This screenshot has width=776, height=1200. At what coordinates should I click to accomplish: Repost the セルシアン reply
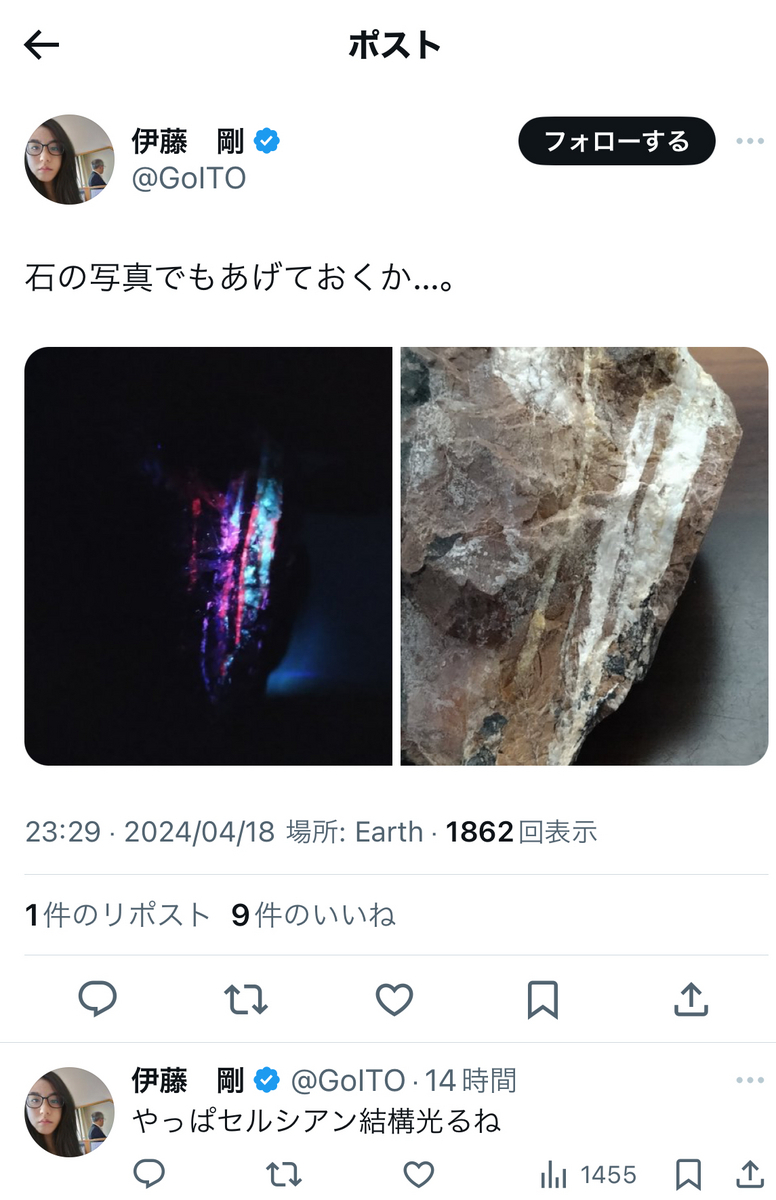[x=283, y=1173]
